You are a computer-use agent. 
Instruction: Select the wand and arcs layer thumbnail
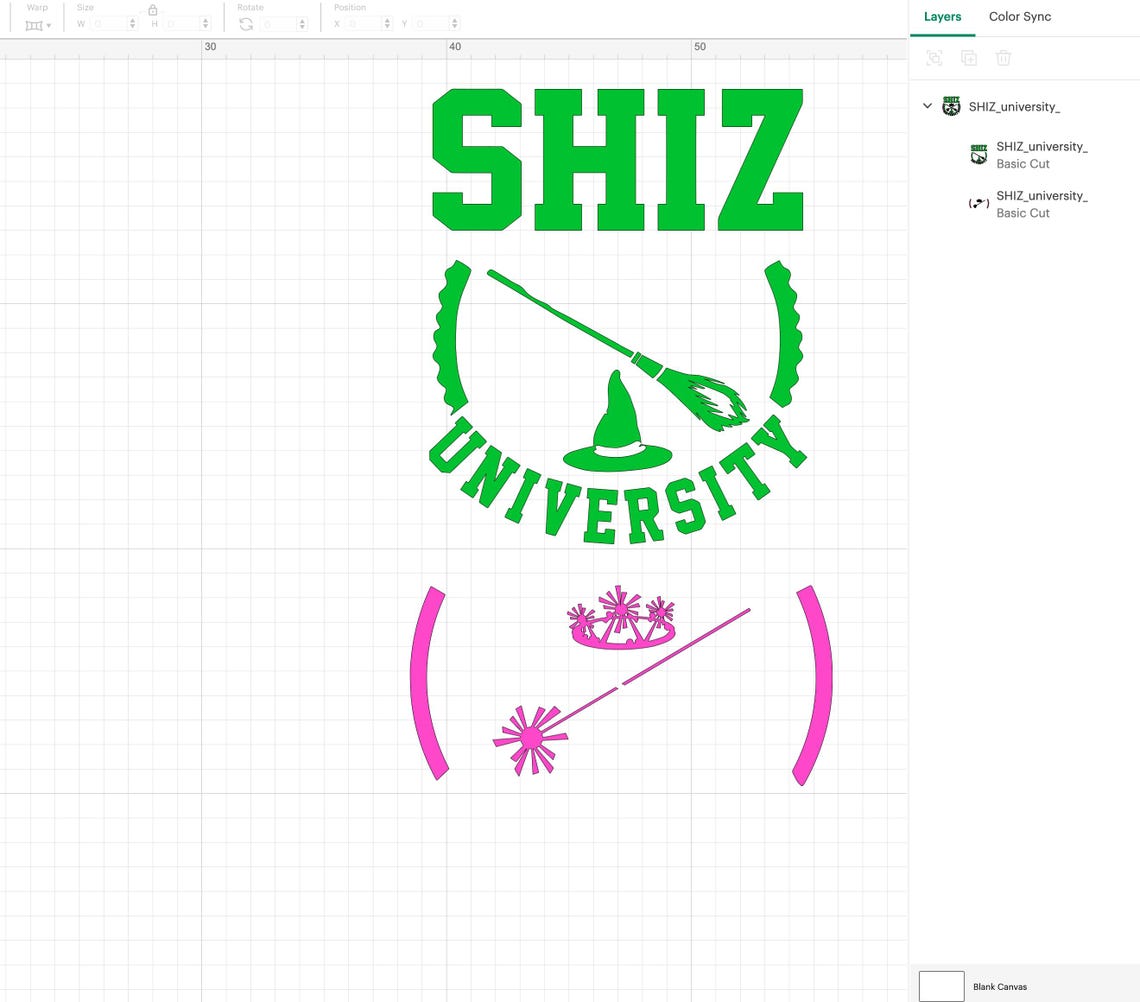coord(979,204)
